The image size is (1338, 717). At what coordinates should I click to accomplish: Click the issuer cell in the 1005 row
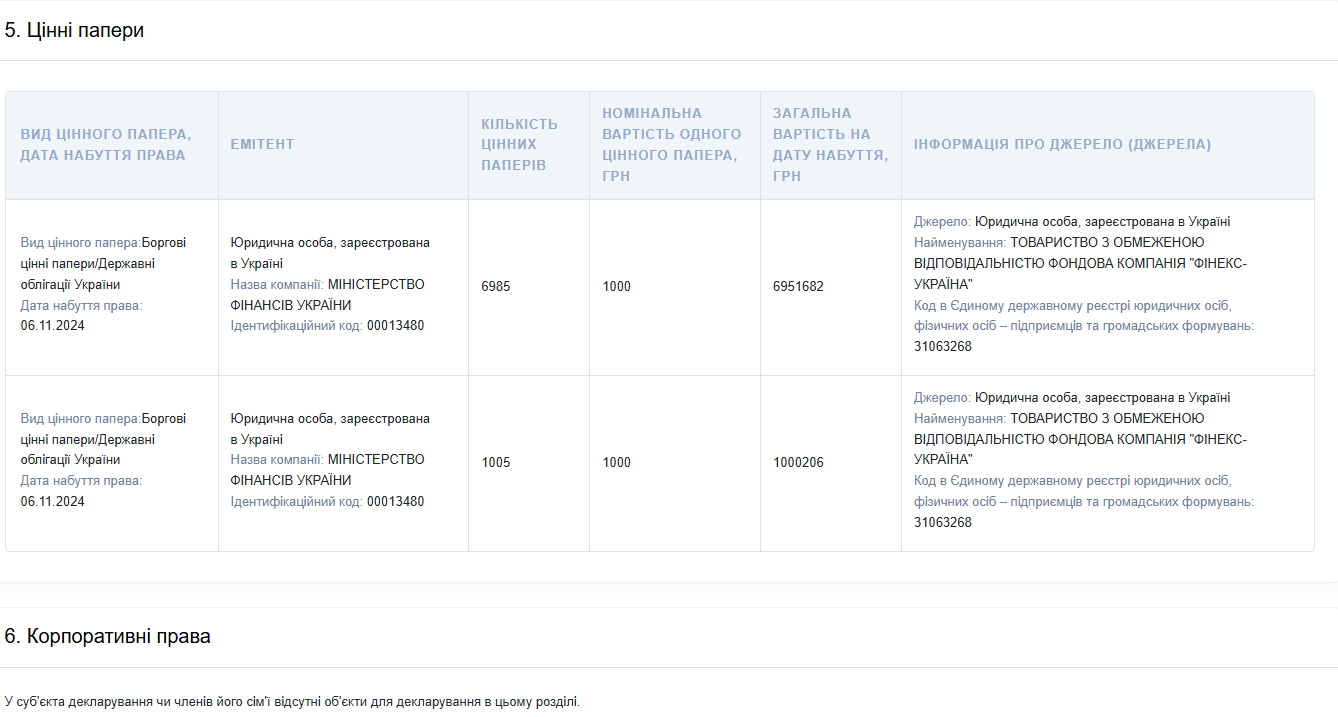pos(343,463)
